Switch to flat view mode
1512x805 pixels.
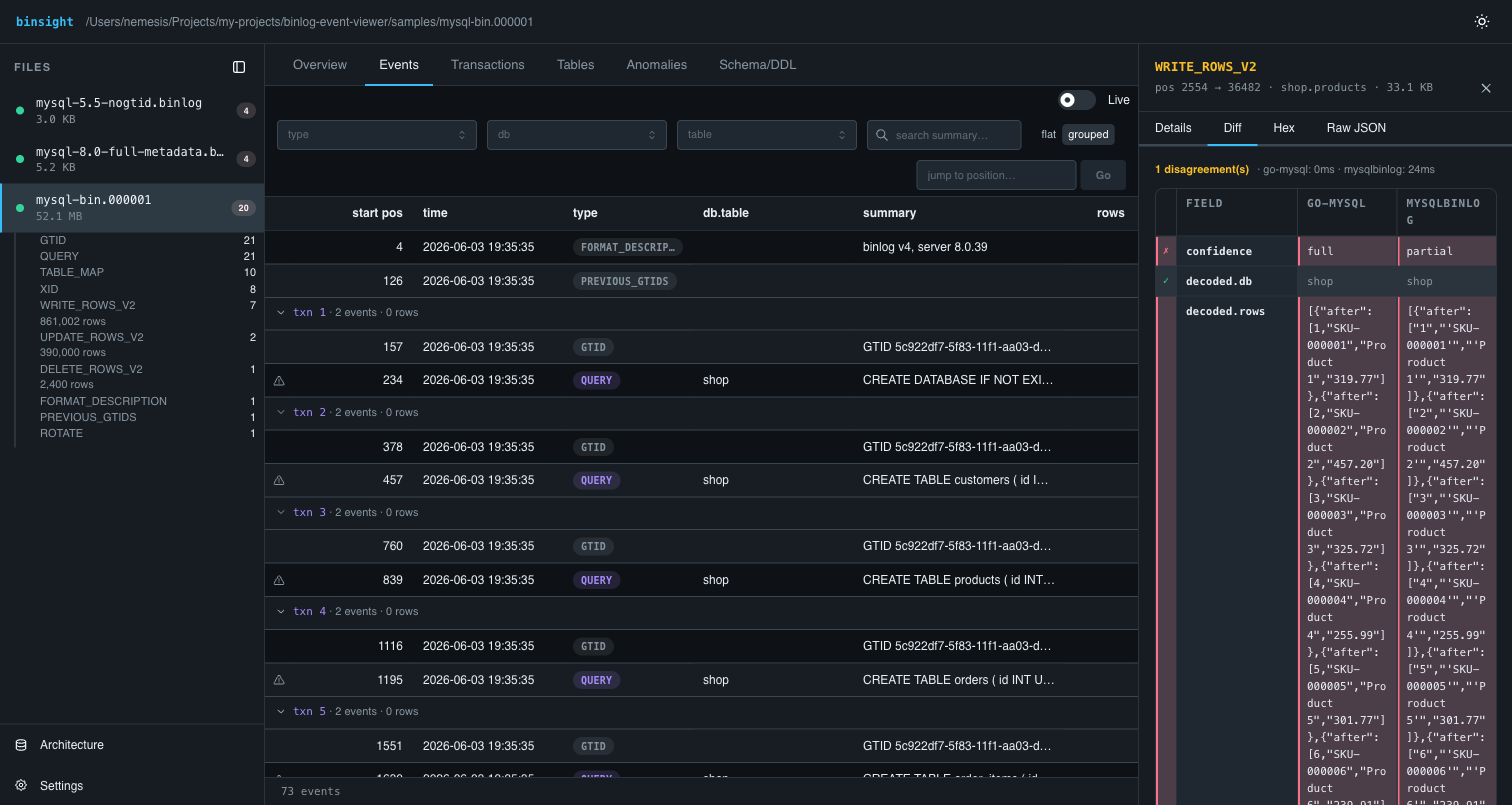pos(1048,134)
